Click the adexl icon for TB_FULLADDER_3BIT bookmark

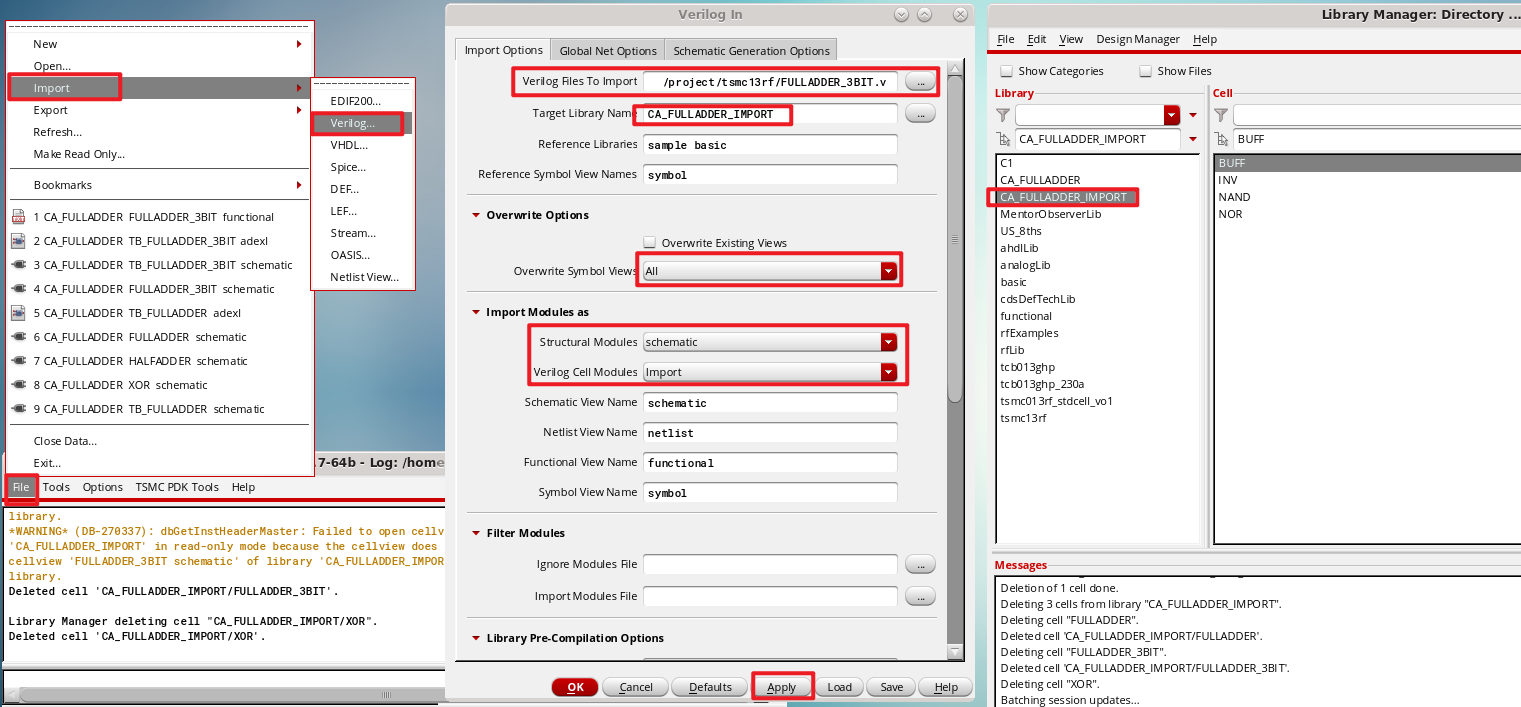point(16,240)
